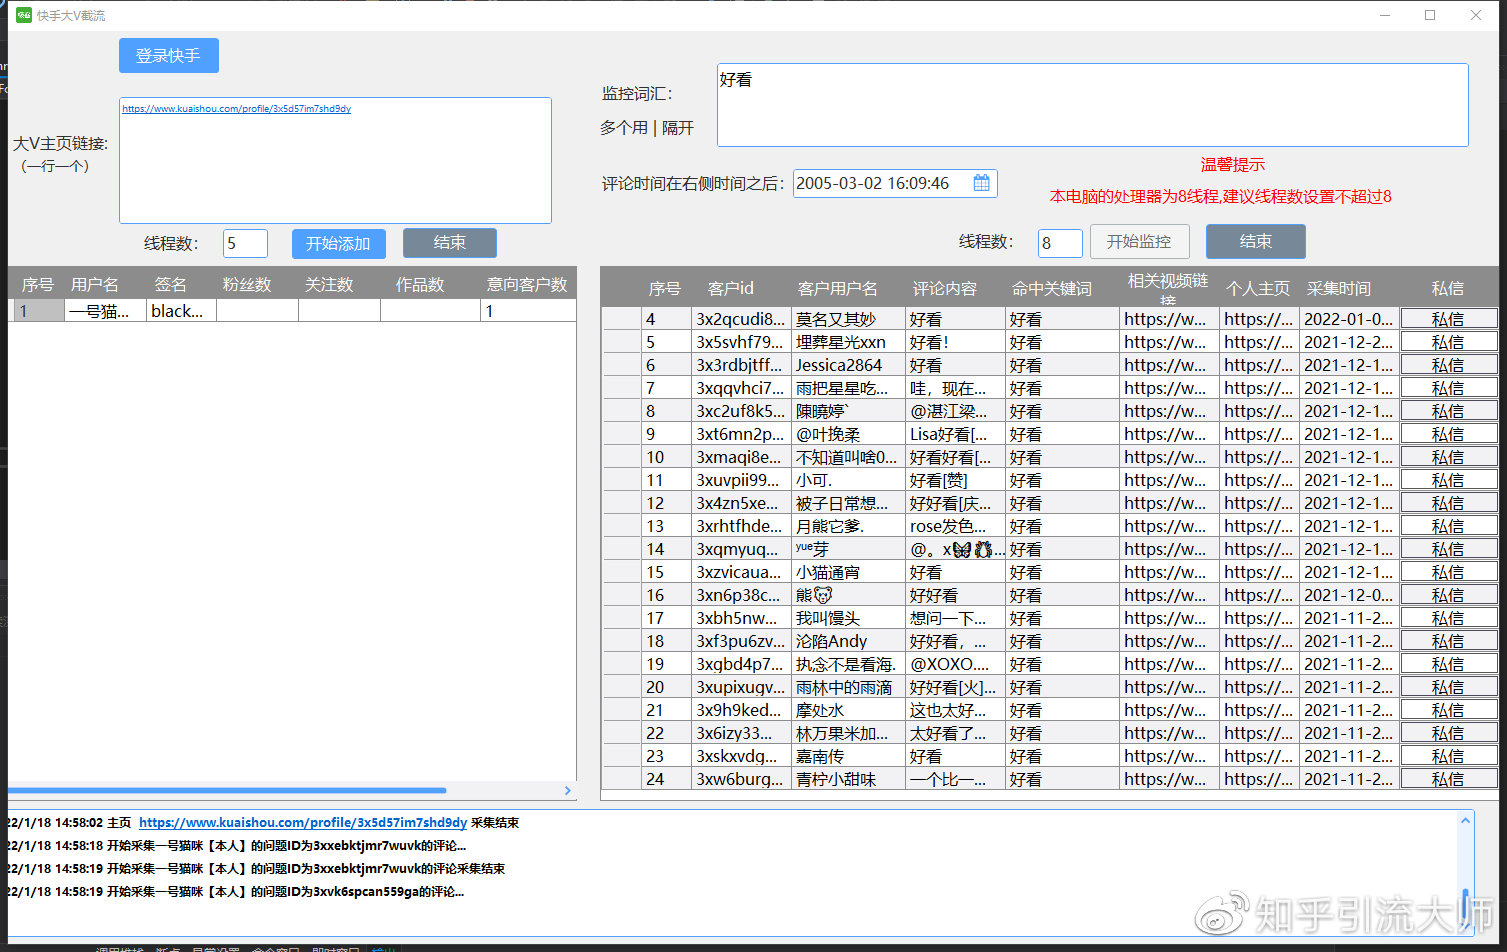This screenshot has height=952, width=1507.
Task: Select username cell 执念不是看海.
Action: click(848, 664)
